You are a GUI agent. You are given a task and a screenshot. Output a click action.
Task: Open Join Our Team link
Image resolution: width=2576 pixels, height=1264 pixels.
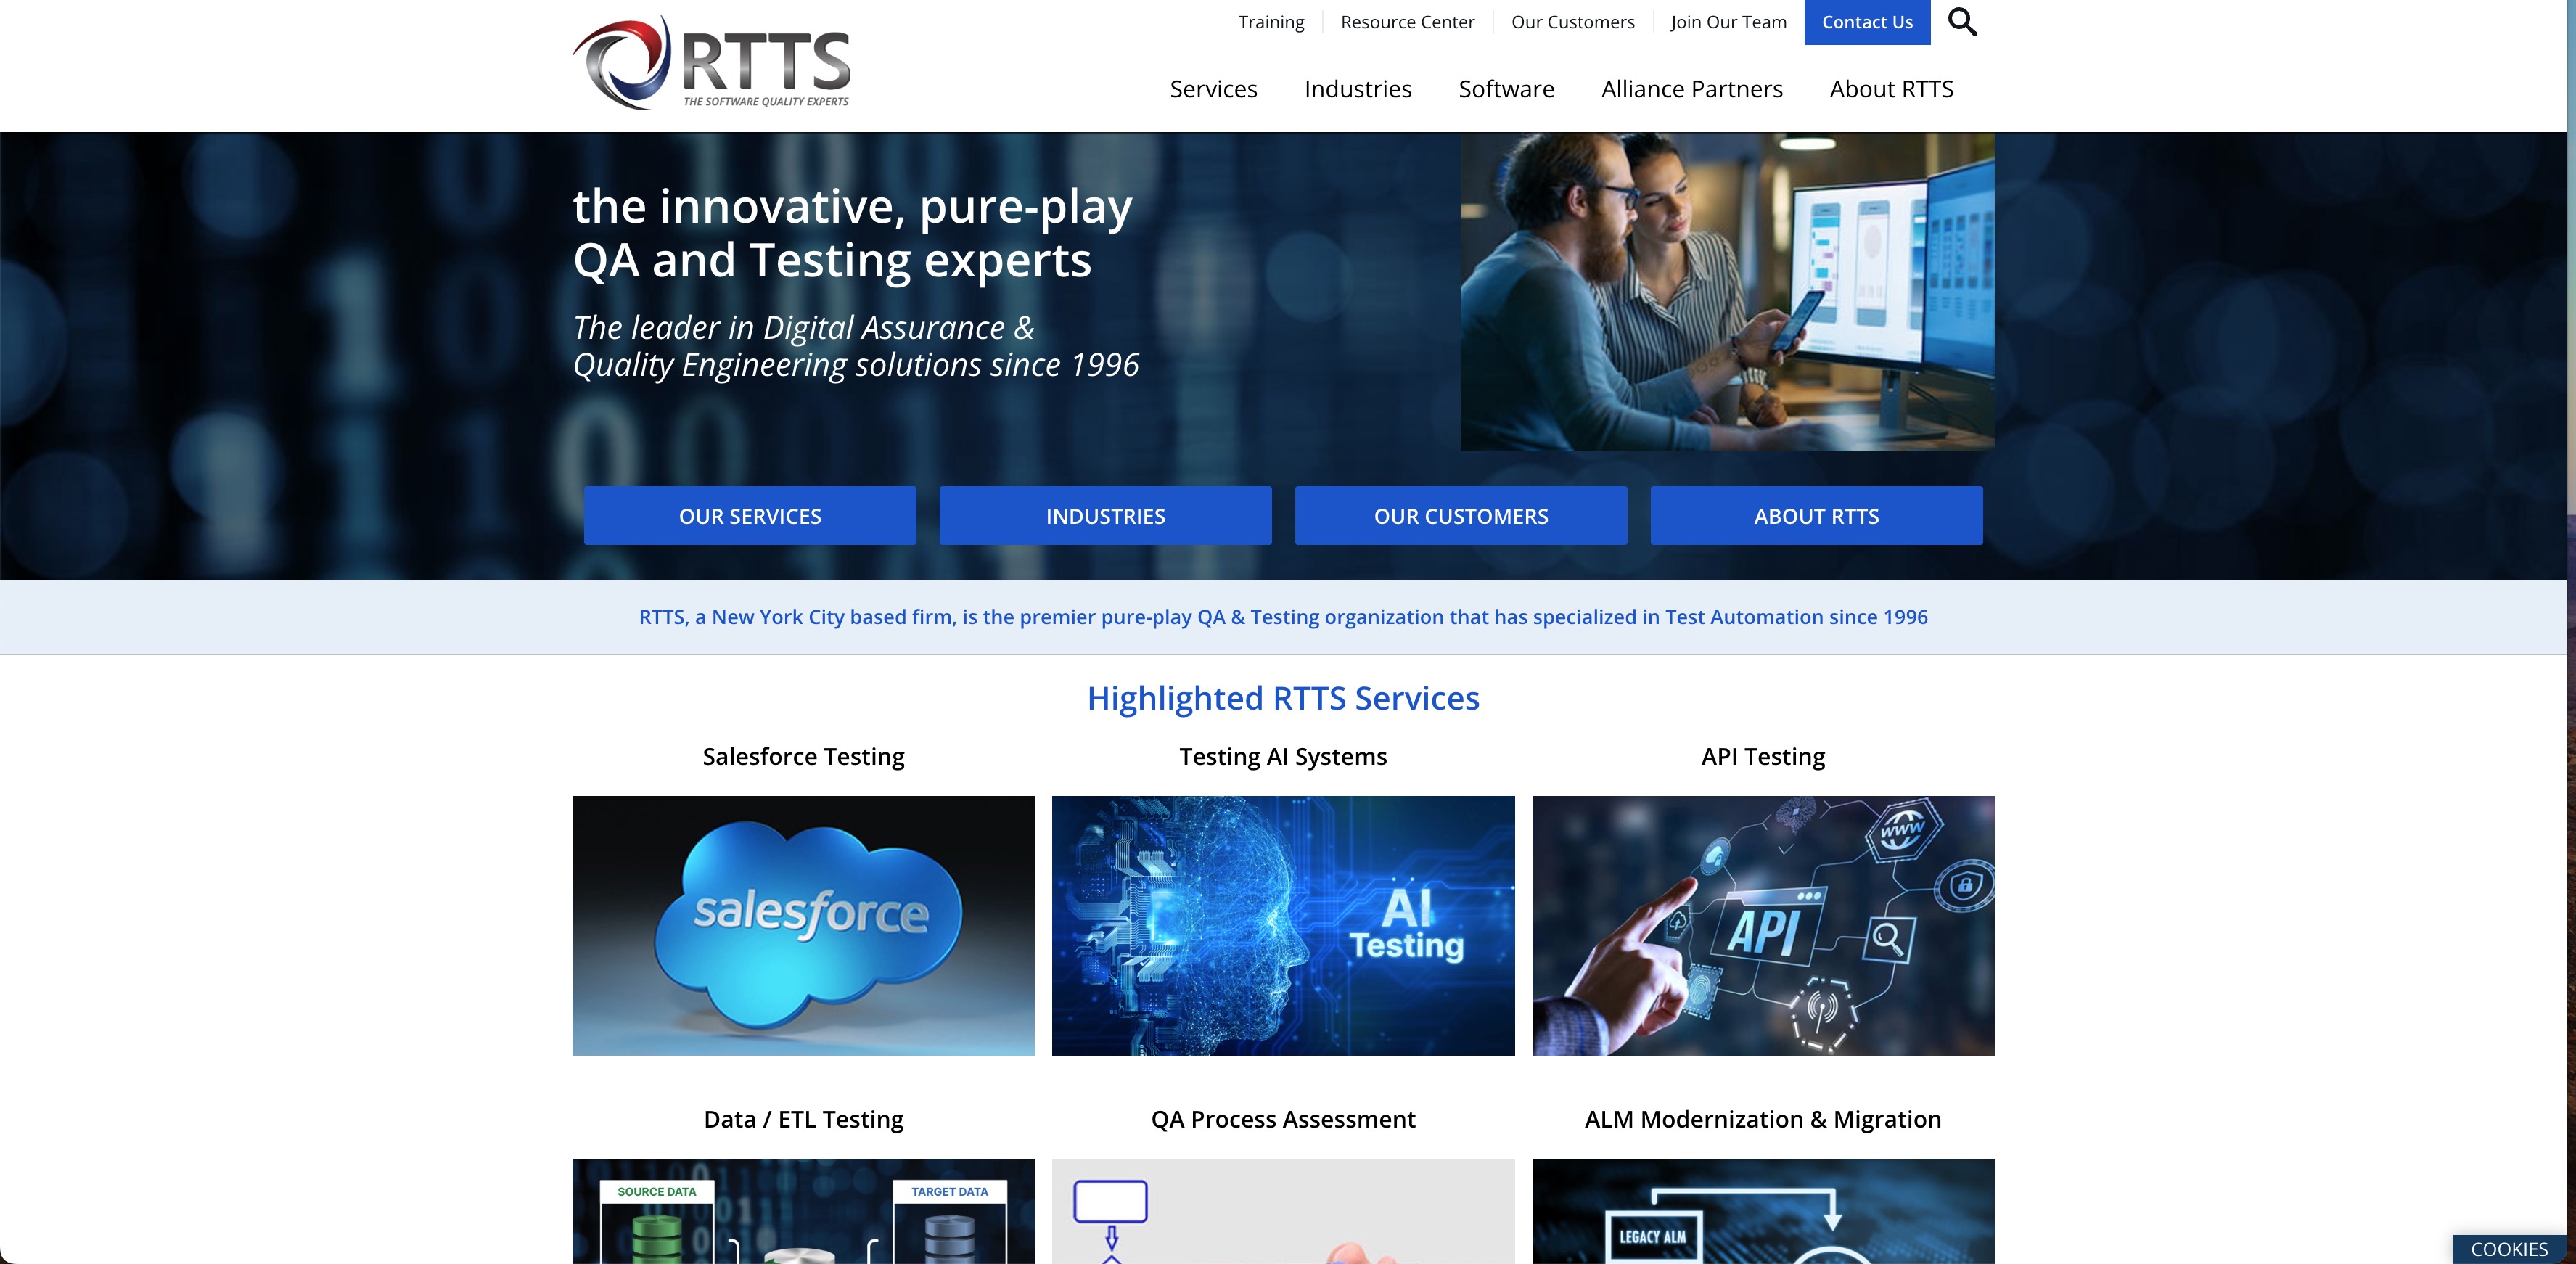[1728, 22]
